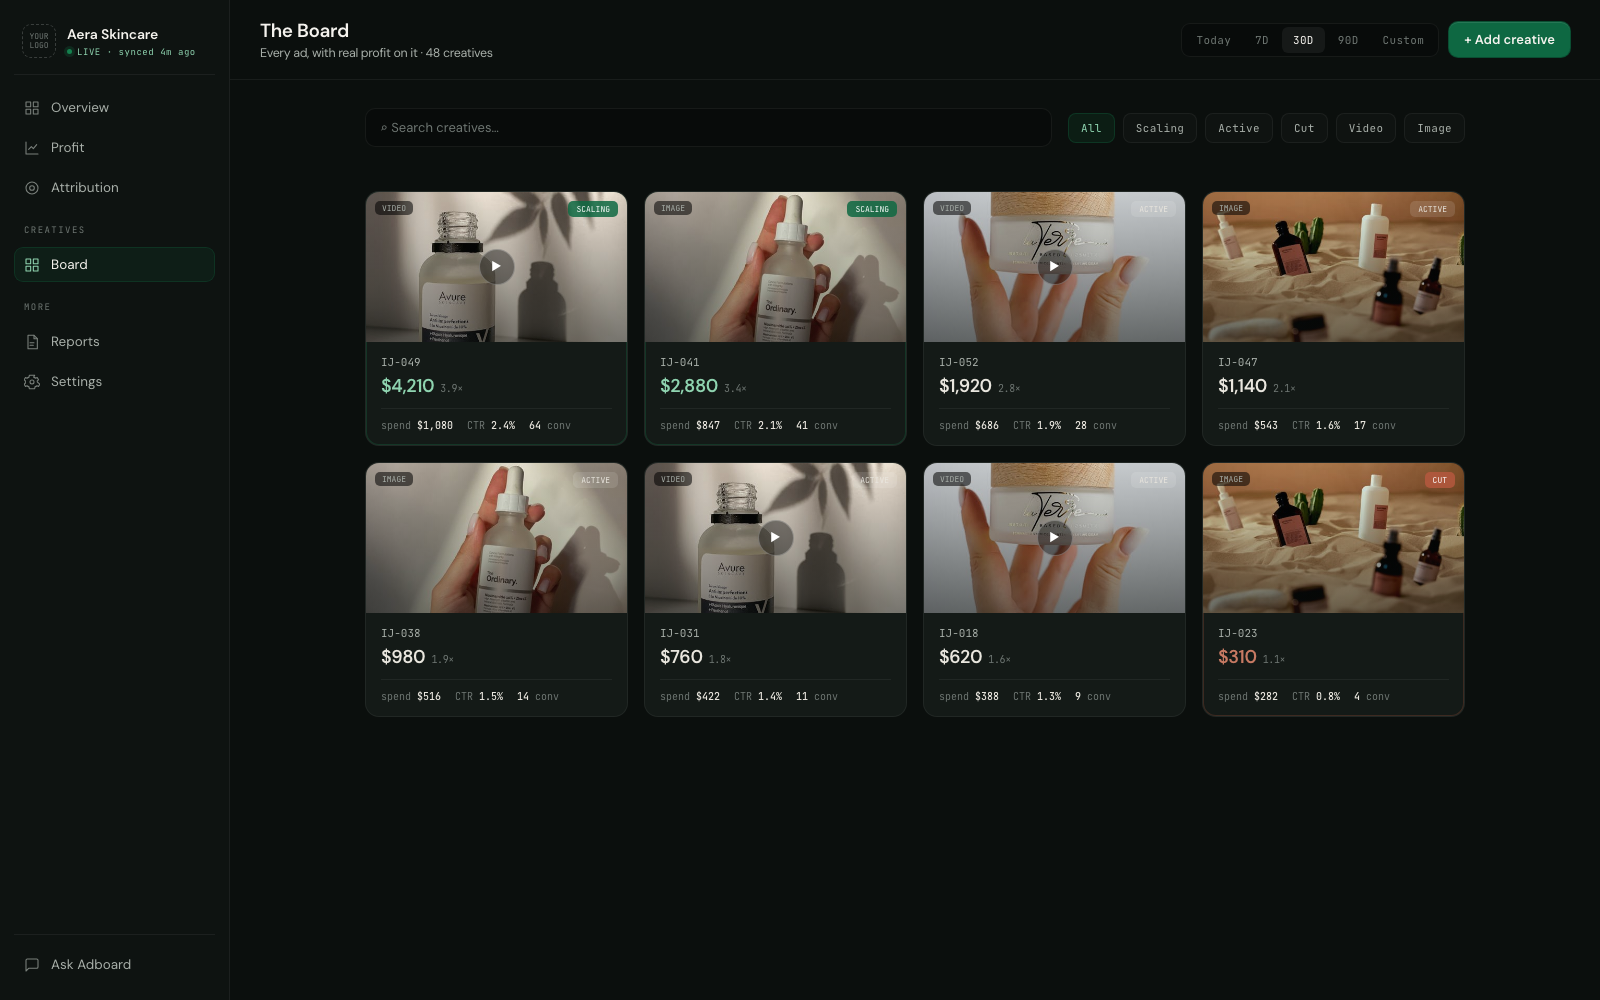Select the 90D date range
1600x1000 pixels.
point(1348,40)
